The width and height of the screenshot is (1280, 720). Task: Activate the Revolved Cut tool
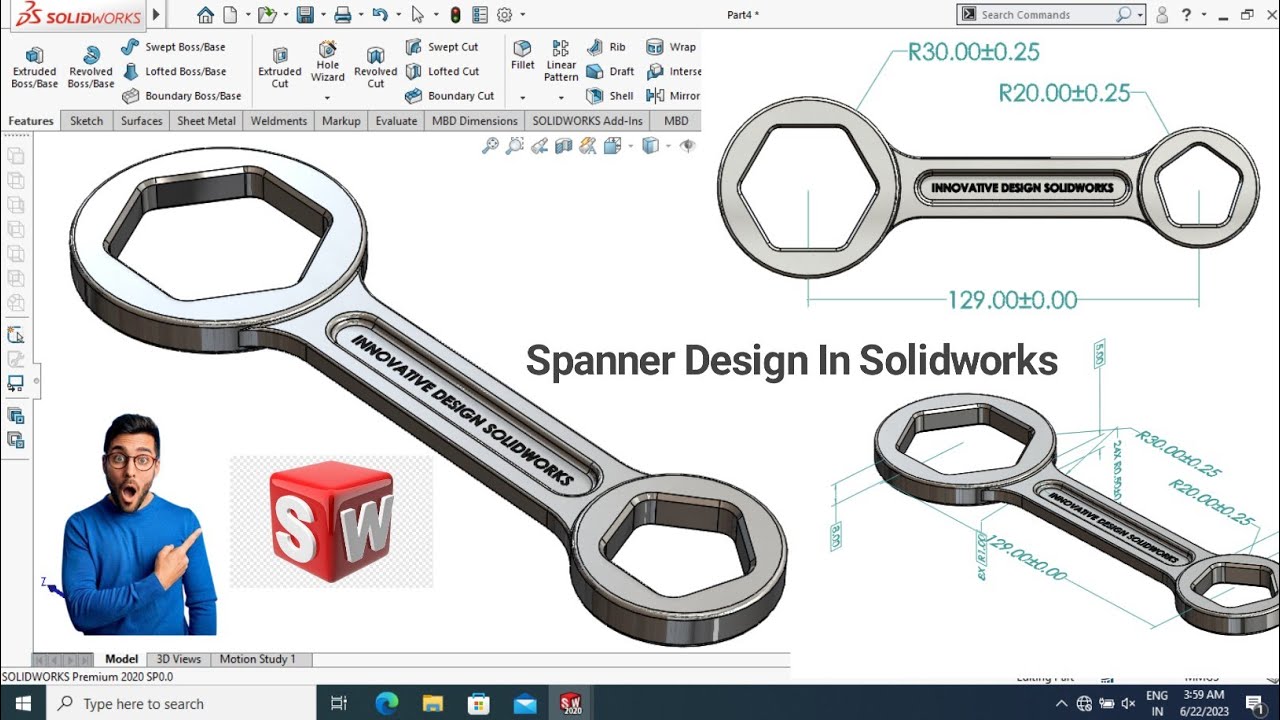coord(375,67)
